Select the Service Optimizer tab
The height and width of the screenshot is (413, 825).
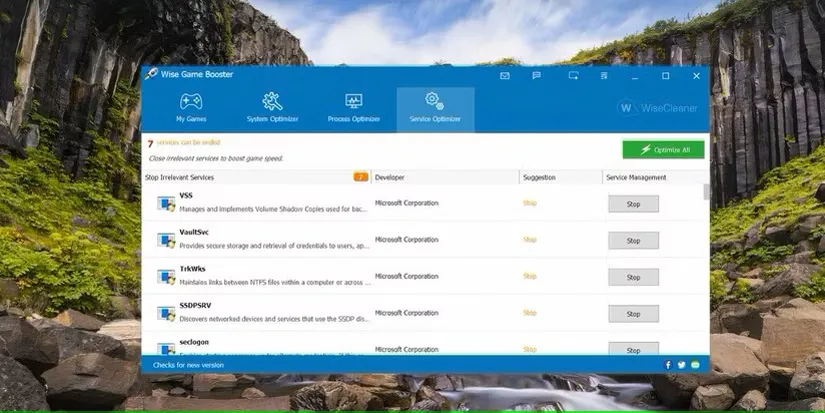tap(435, 109)
